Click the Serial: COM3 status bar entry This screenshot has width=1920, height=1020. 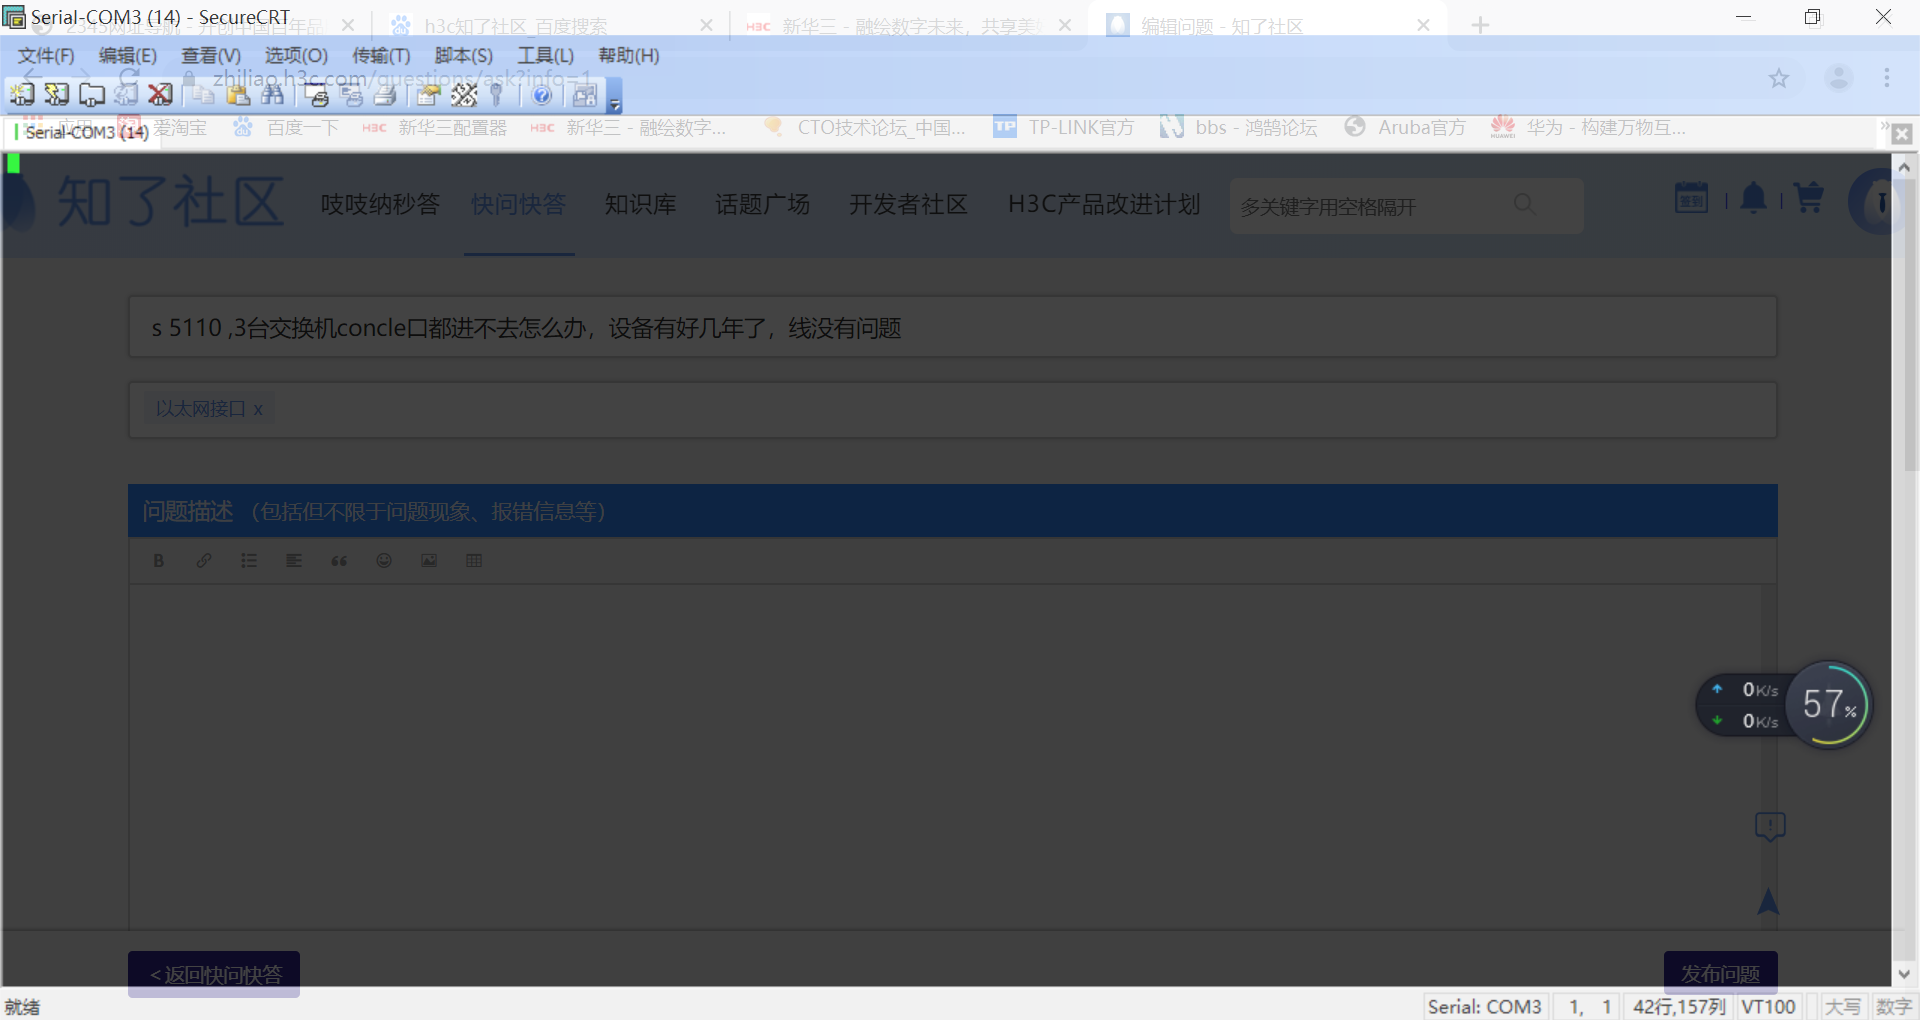[x=1485, y=1006]
